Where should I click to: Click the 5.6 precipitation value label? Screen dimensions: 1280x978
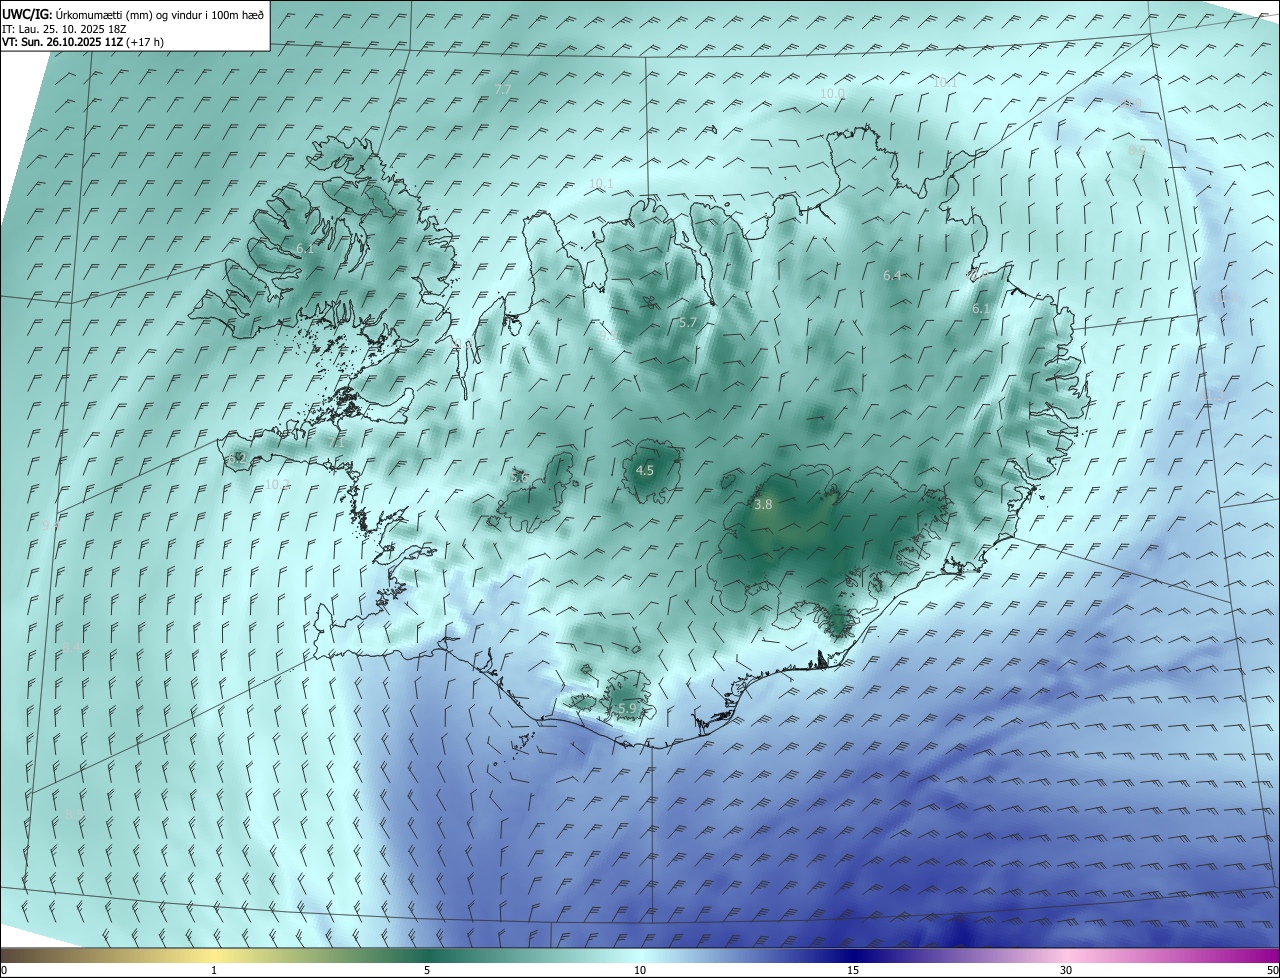519,477
